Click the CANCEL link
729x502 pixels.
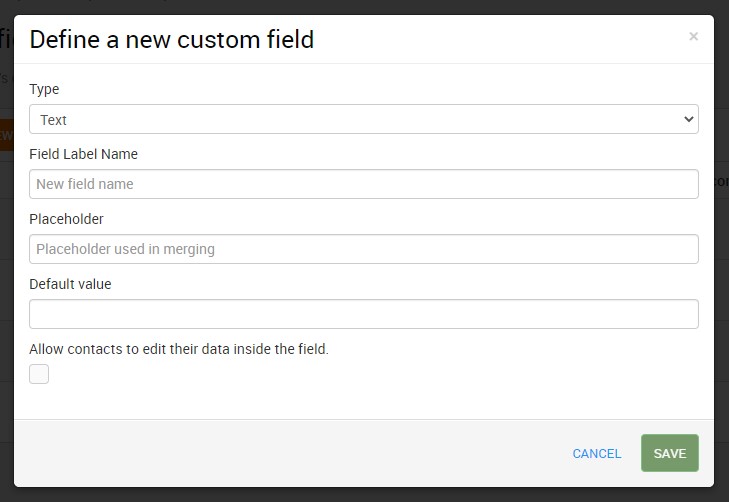coord(596,453)
